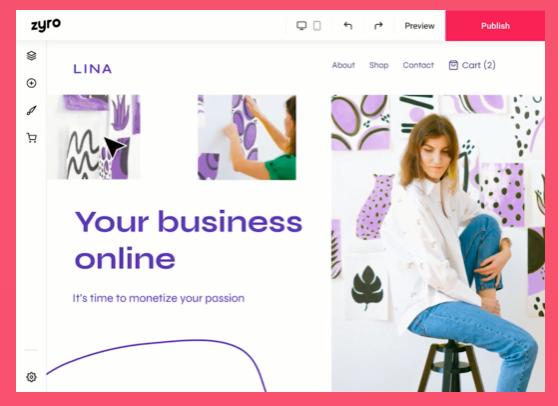Click the redo arrow

(x=378, y=26)
